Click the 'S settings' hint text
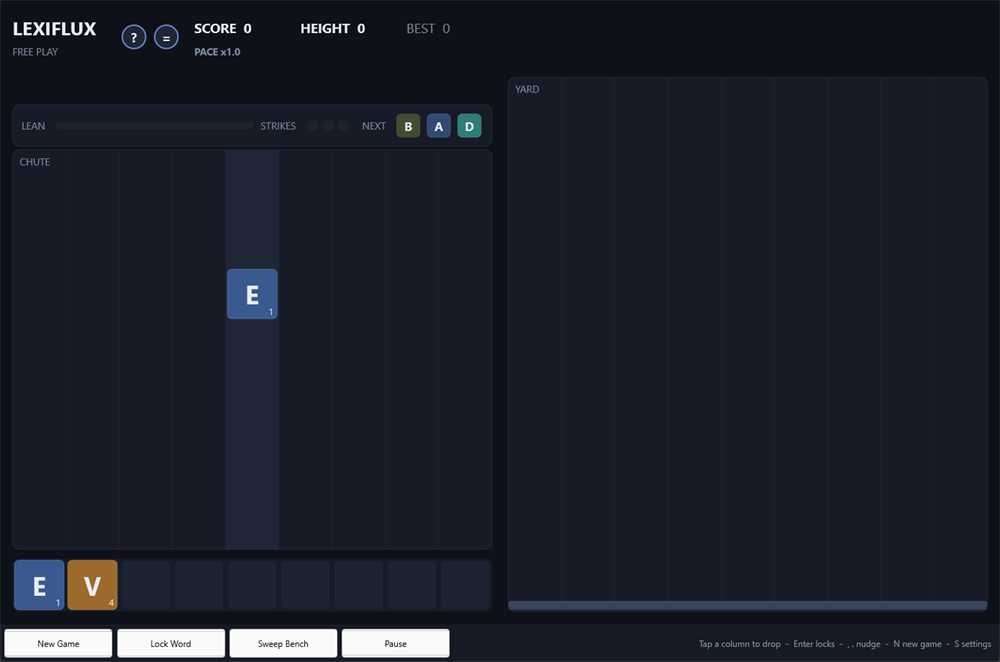Screen dimensions: 1000x662 point(973,644)
